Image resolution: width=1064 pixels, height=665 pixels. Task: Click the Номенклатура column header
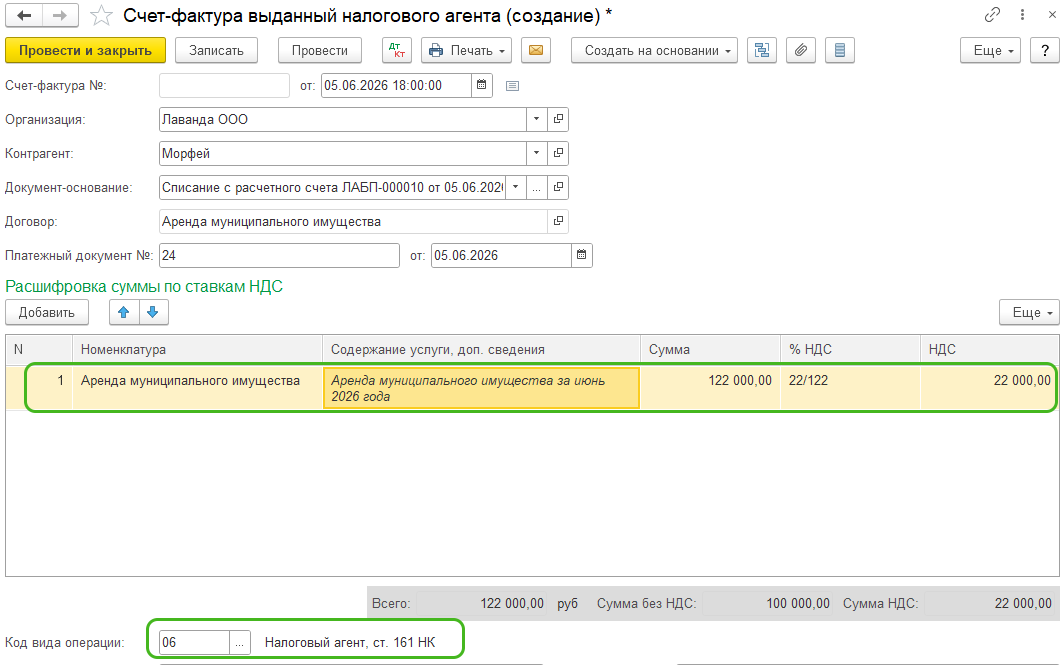click(197, 349)
